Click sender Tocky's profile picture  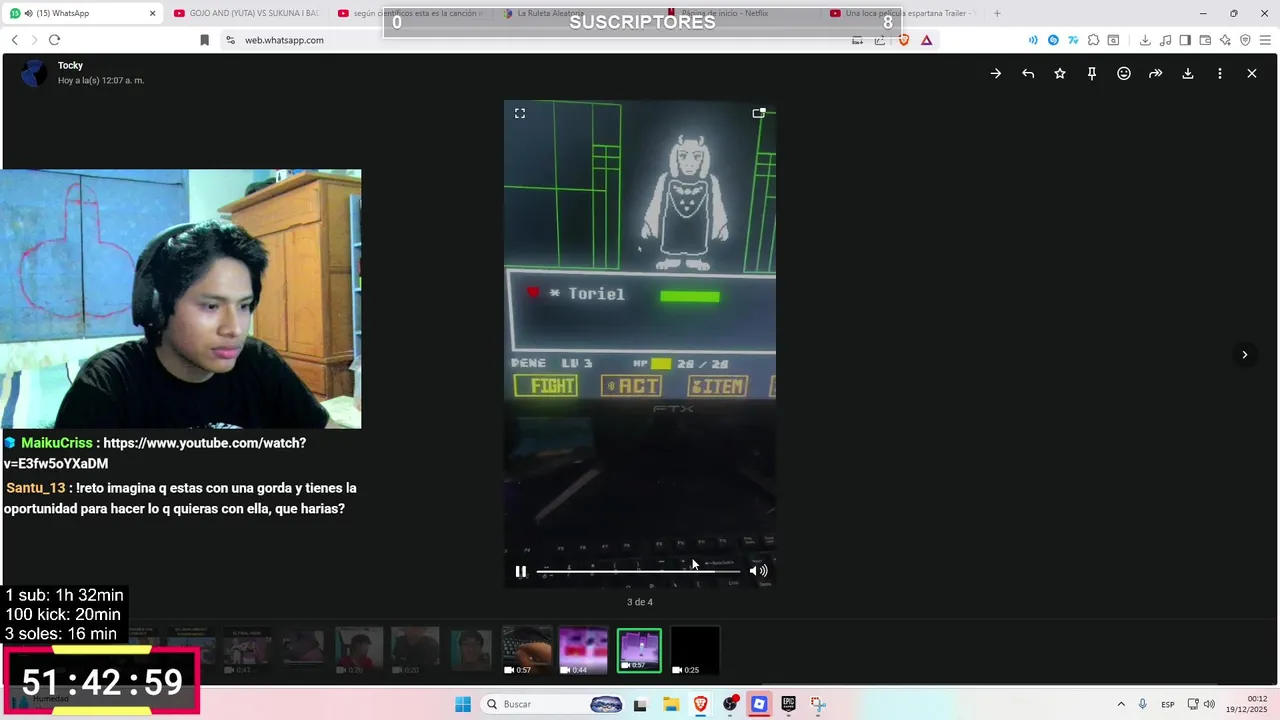click(34, 73)
